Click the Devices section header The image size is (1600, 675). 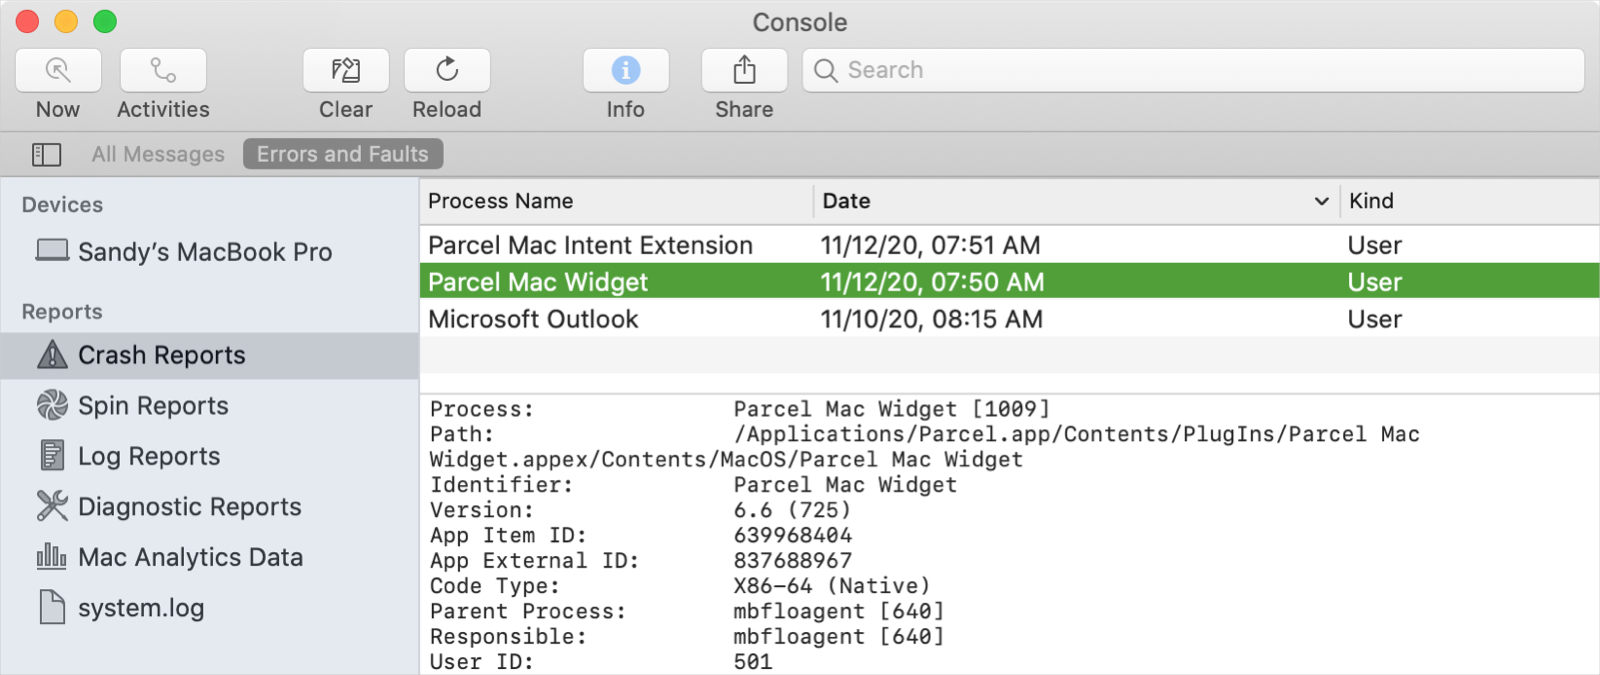[x=62, y=205]
